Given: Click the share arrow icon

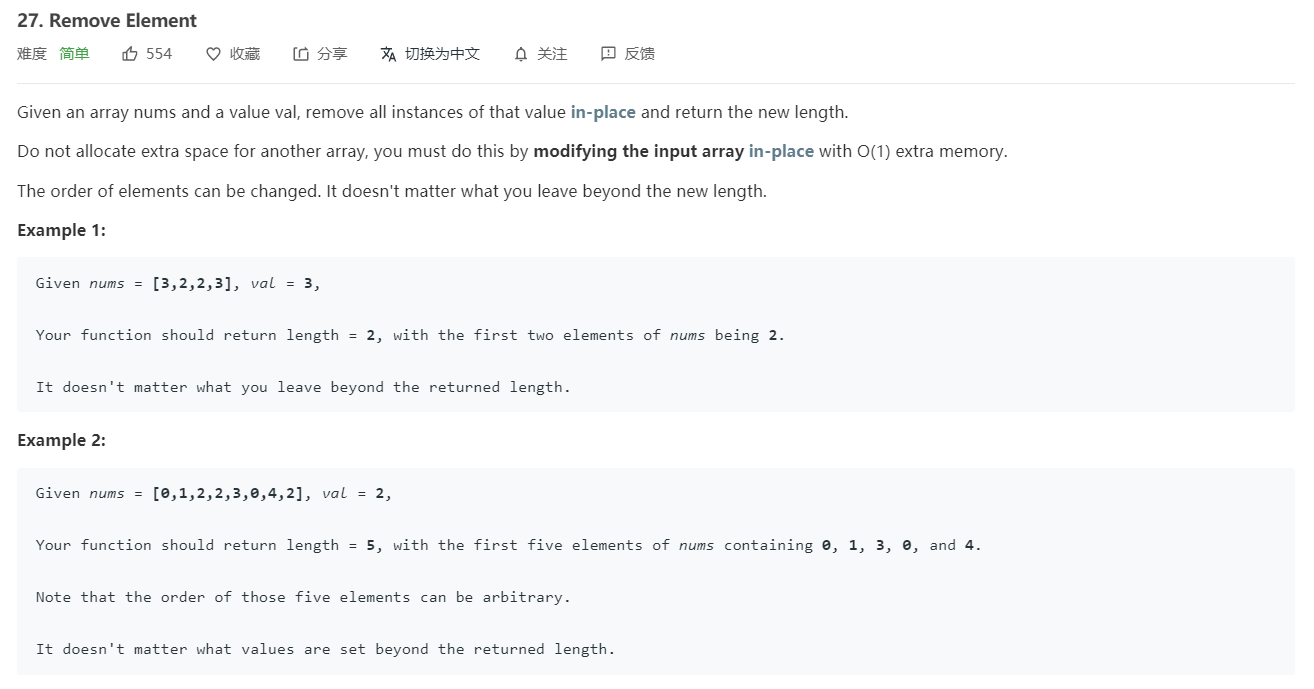Looking at the screenshot, I should point(301,54).
